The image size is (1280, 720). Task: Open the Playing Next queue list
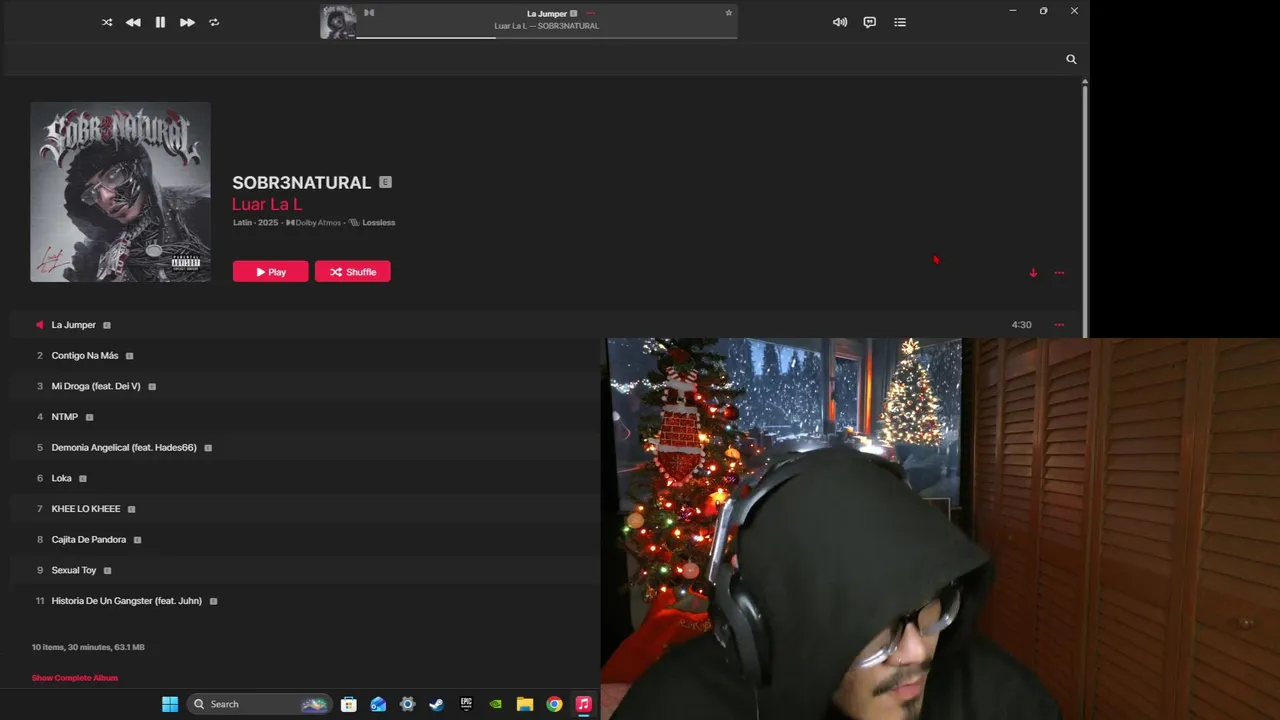[900, 22]
